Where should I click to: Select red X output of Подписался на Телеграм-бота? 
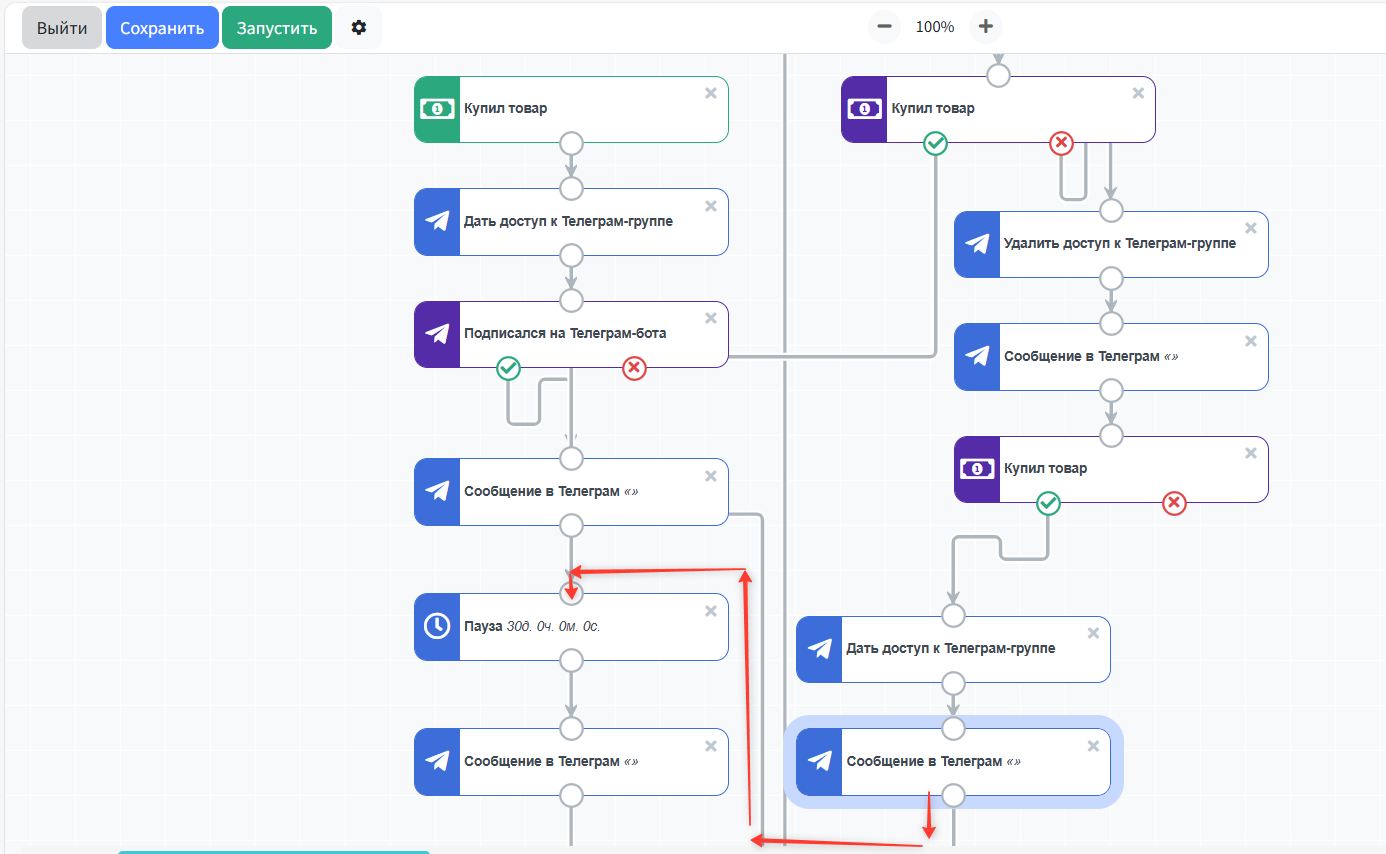coord(634,369)
